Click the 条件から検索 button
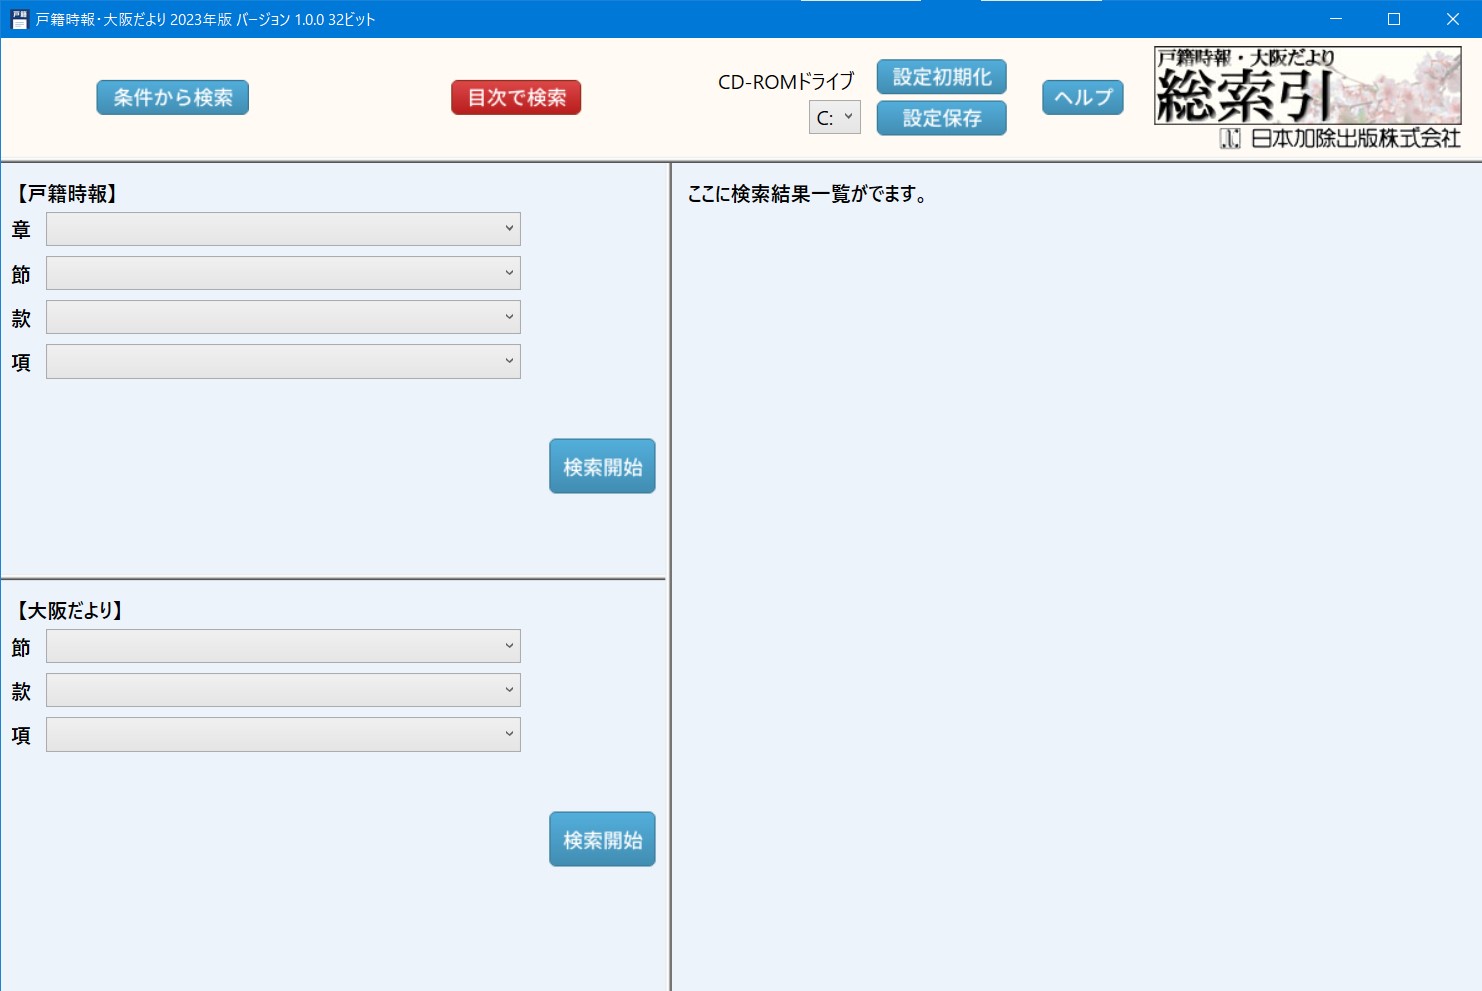The width and height of the screenshot is (1482, 991). tap(172, 98)
